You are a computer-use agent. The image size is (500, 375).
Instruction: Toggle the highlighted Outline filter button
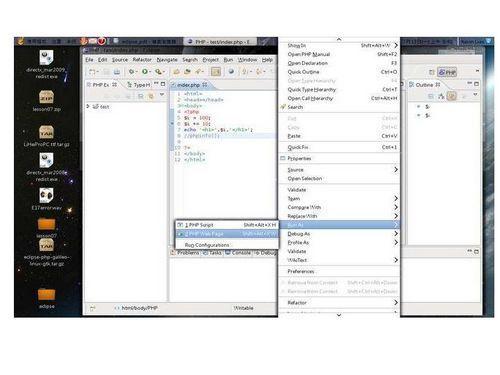pyautogui.click(x=451, y=96)
